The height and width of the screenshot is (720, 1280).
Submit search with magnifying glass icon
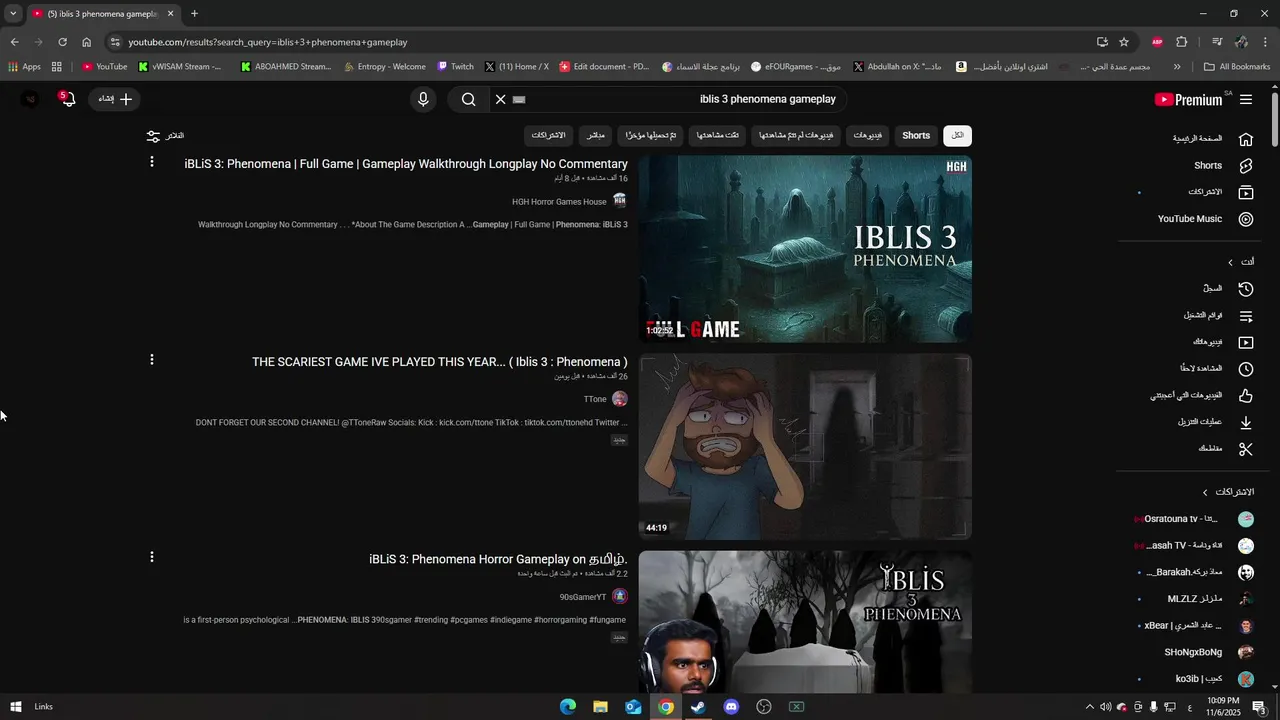pos(468,99)
